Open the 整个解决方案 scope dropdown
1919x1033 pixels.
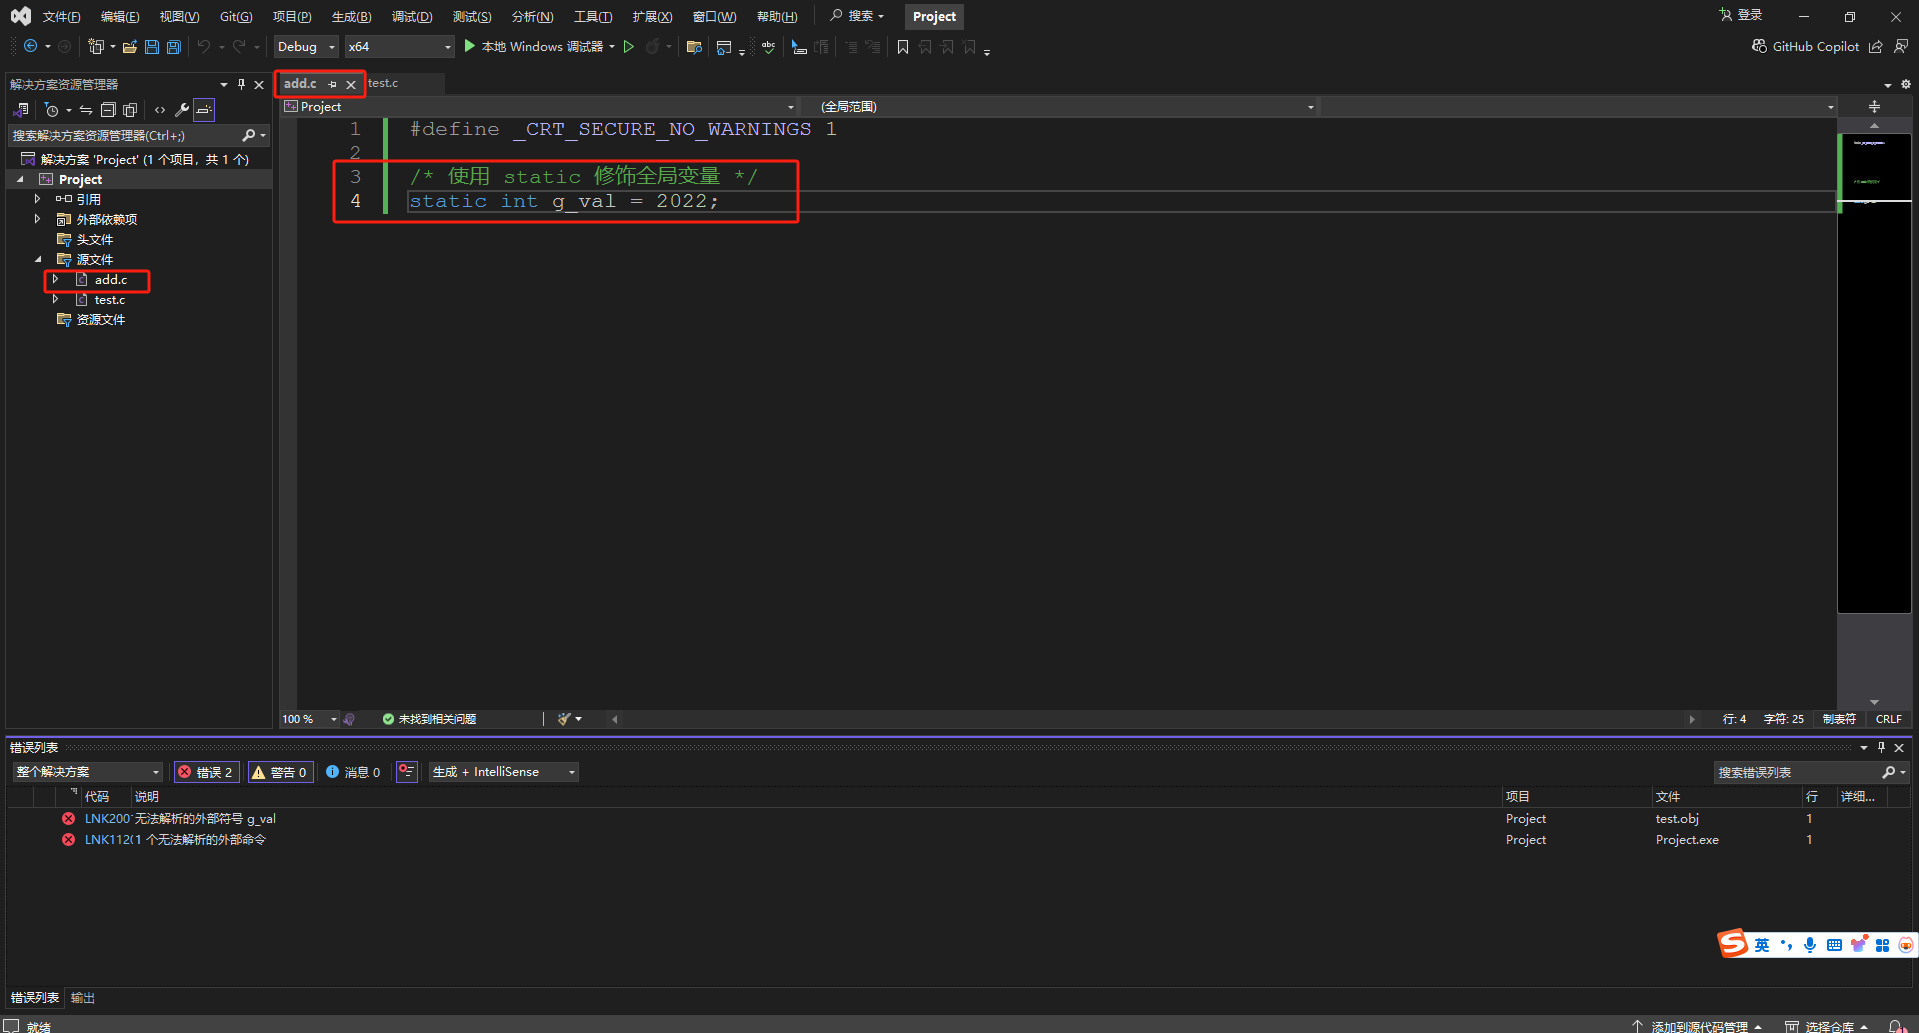(x=87, y=772)
